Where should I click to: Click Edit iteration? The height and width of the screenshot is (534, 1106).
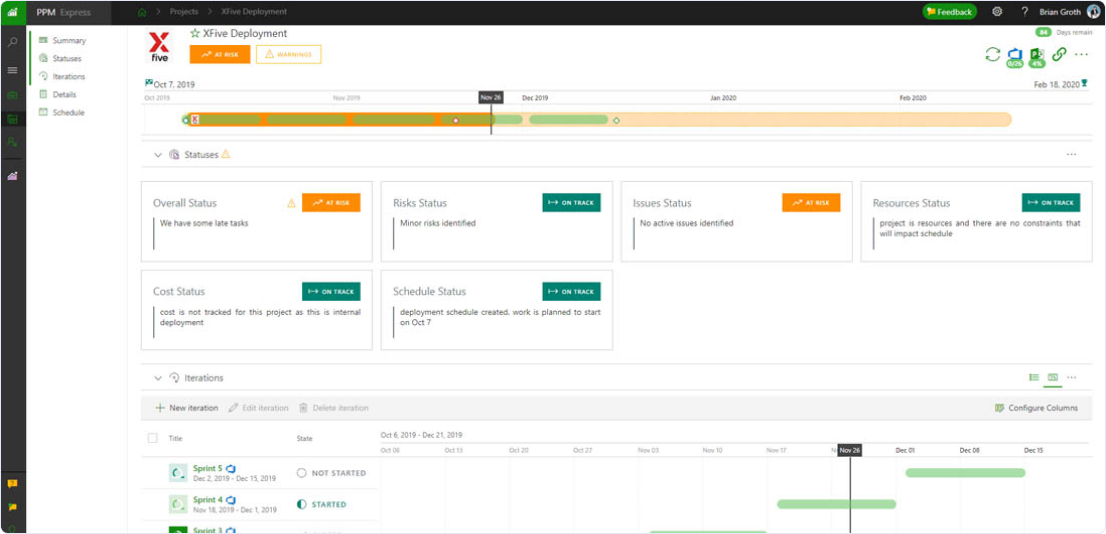(258, 408)
